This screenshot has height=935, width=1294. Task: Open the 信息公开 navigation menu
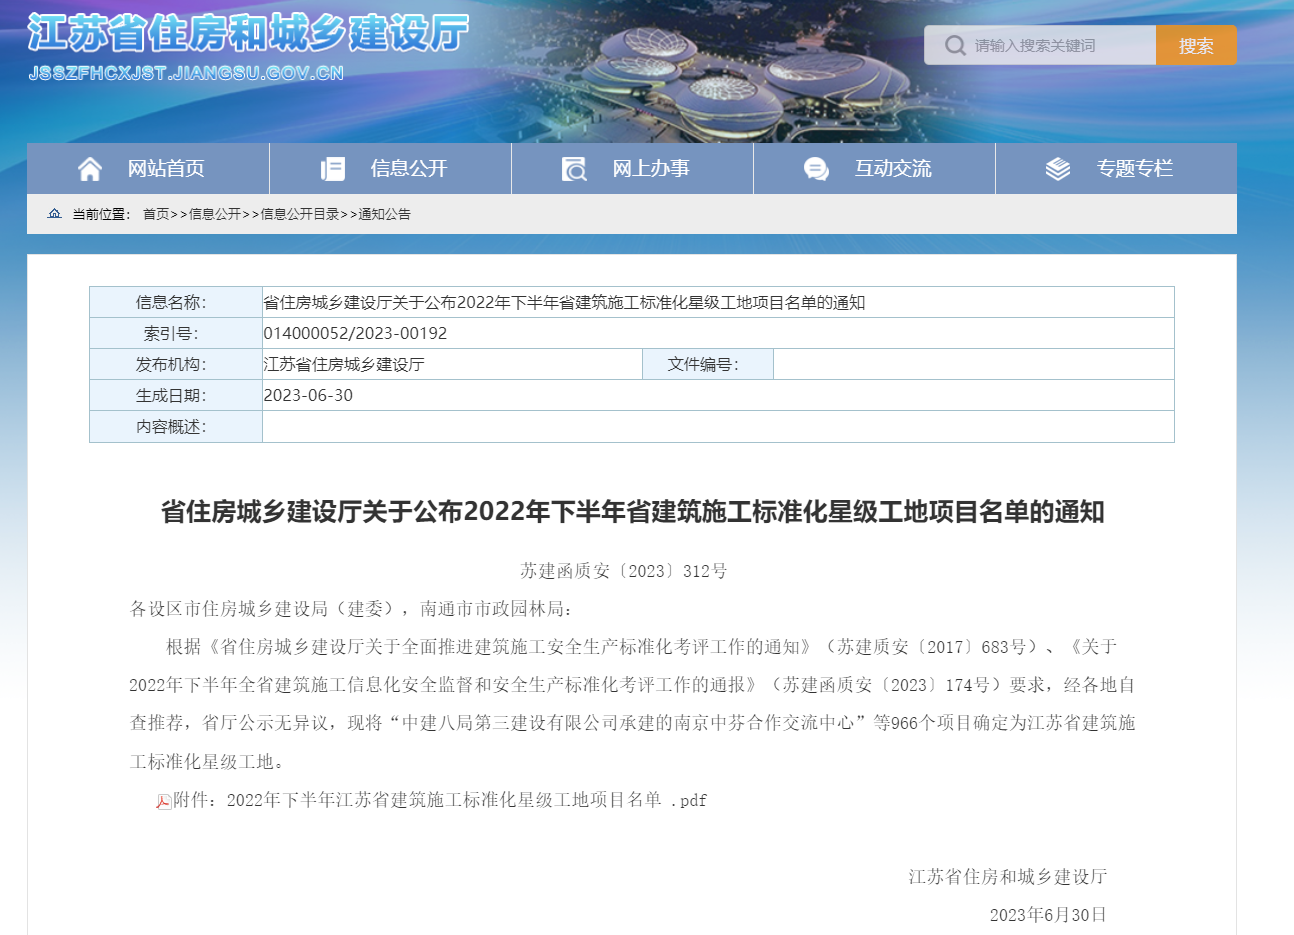point(390,168)
